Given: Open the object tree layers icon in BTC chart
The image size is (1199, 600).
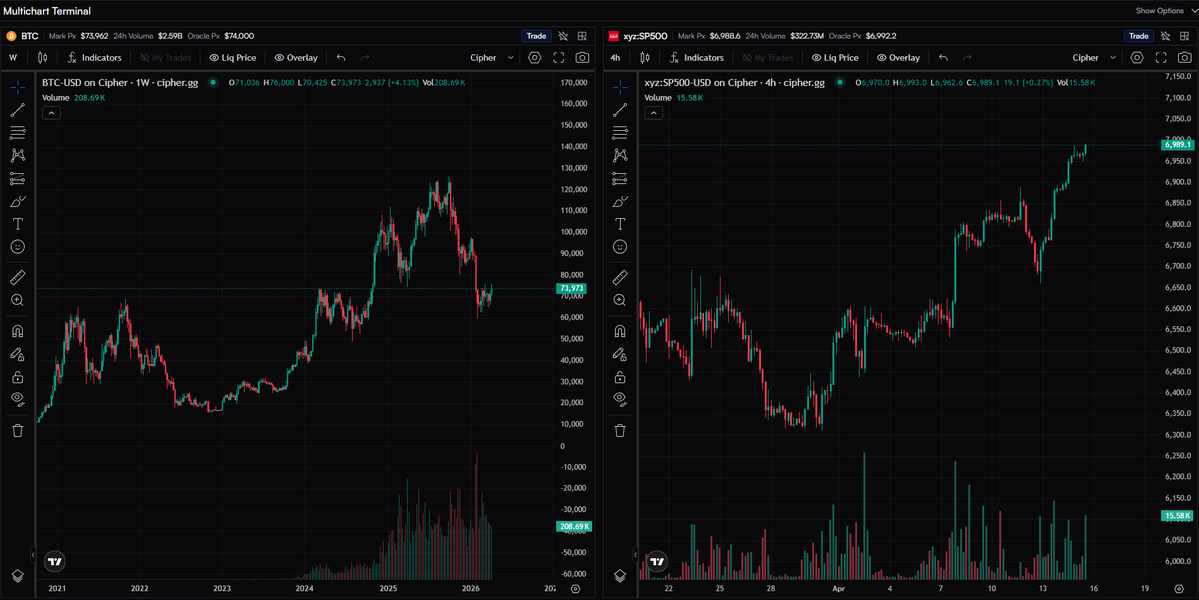Looking at the screenshot, I should tap(18, 576).
